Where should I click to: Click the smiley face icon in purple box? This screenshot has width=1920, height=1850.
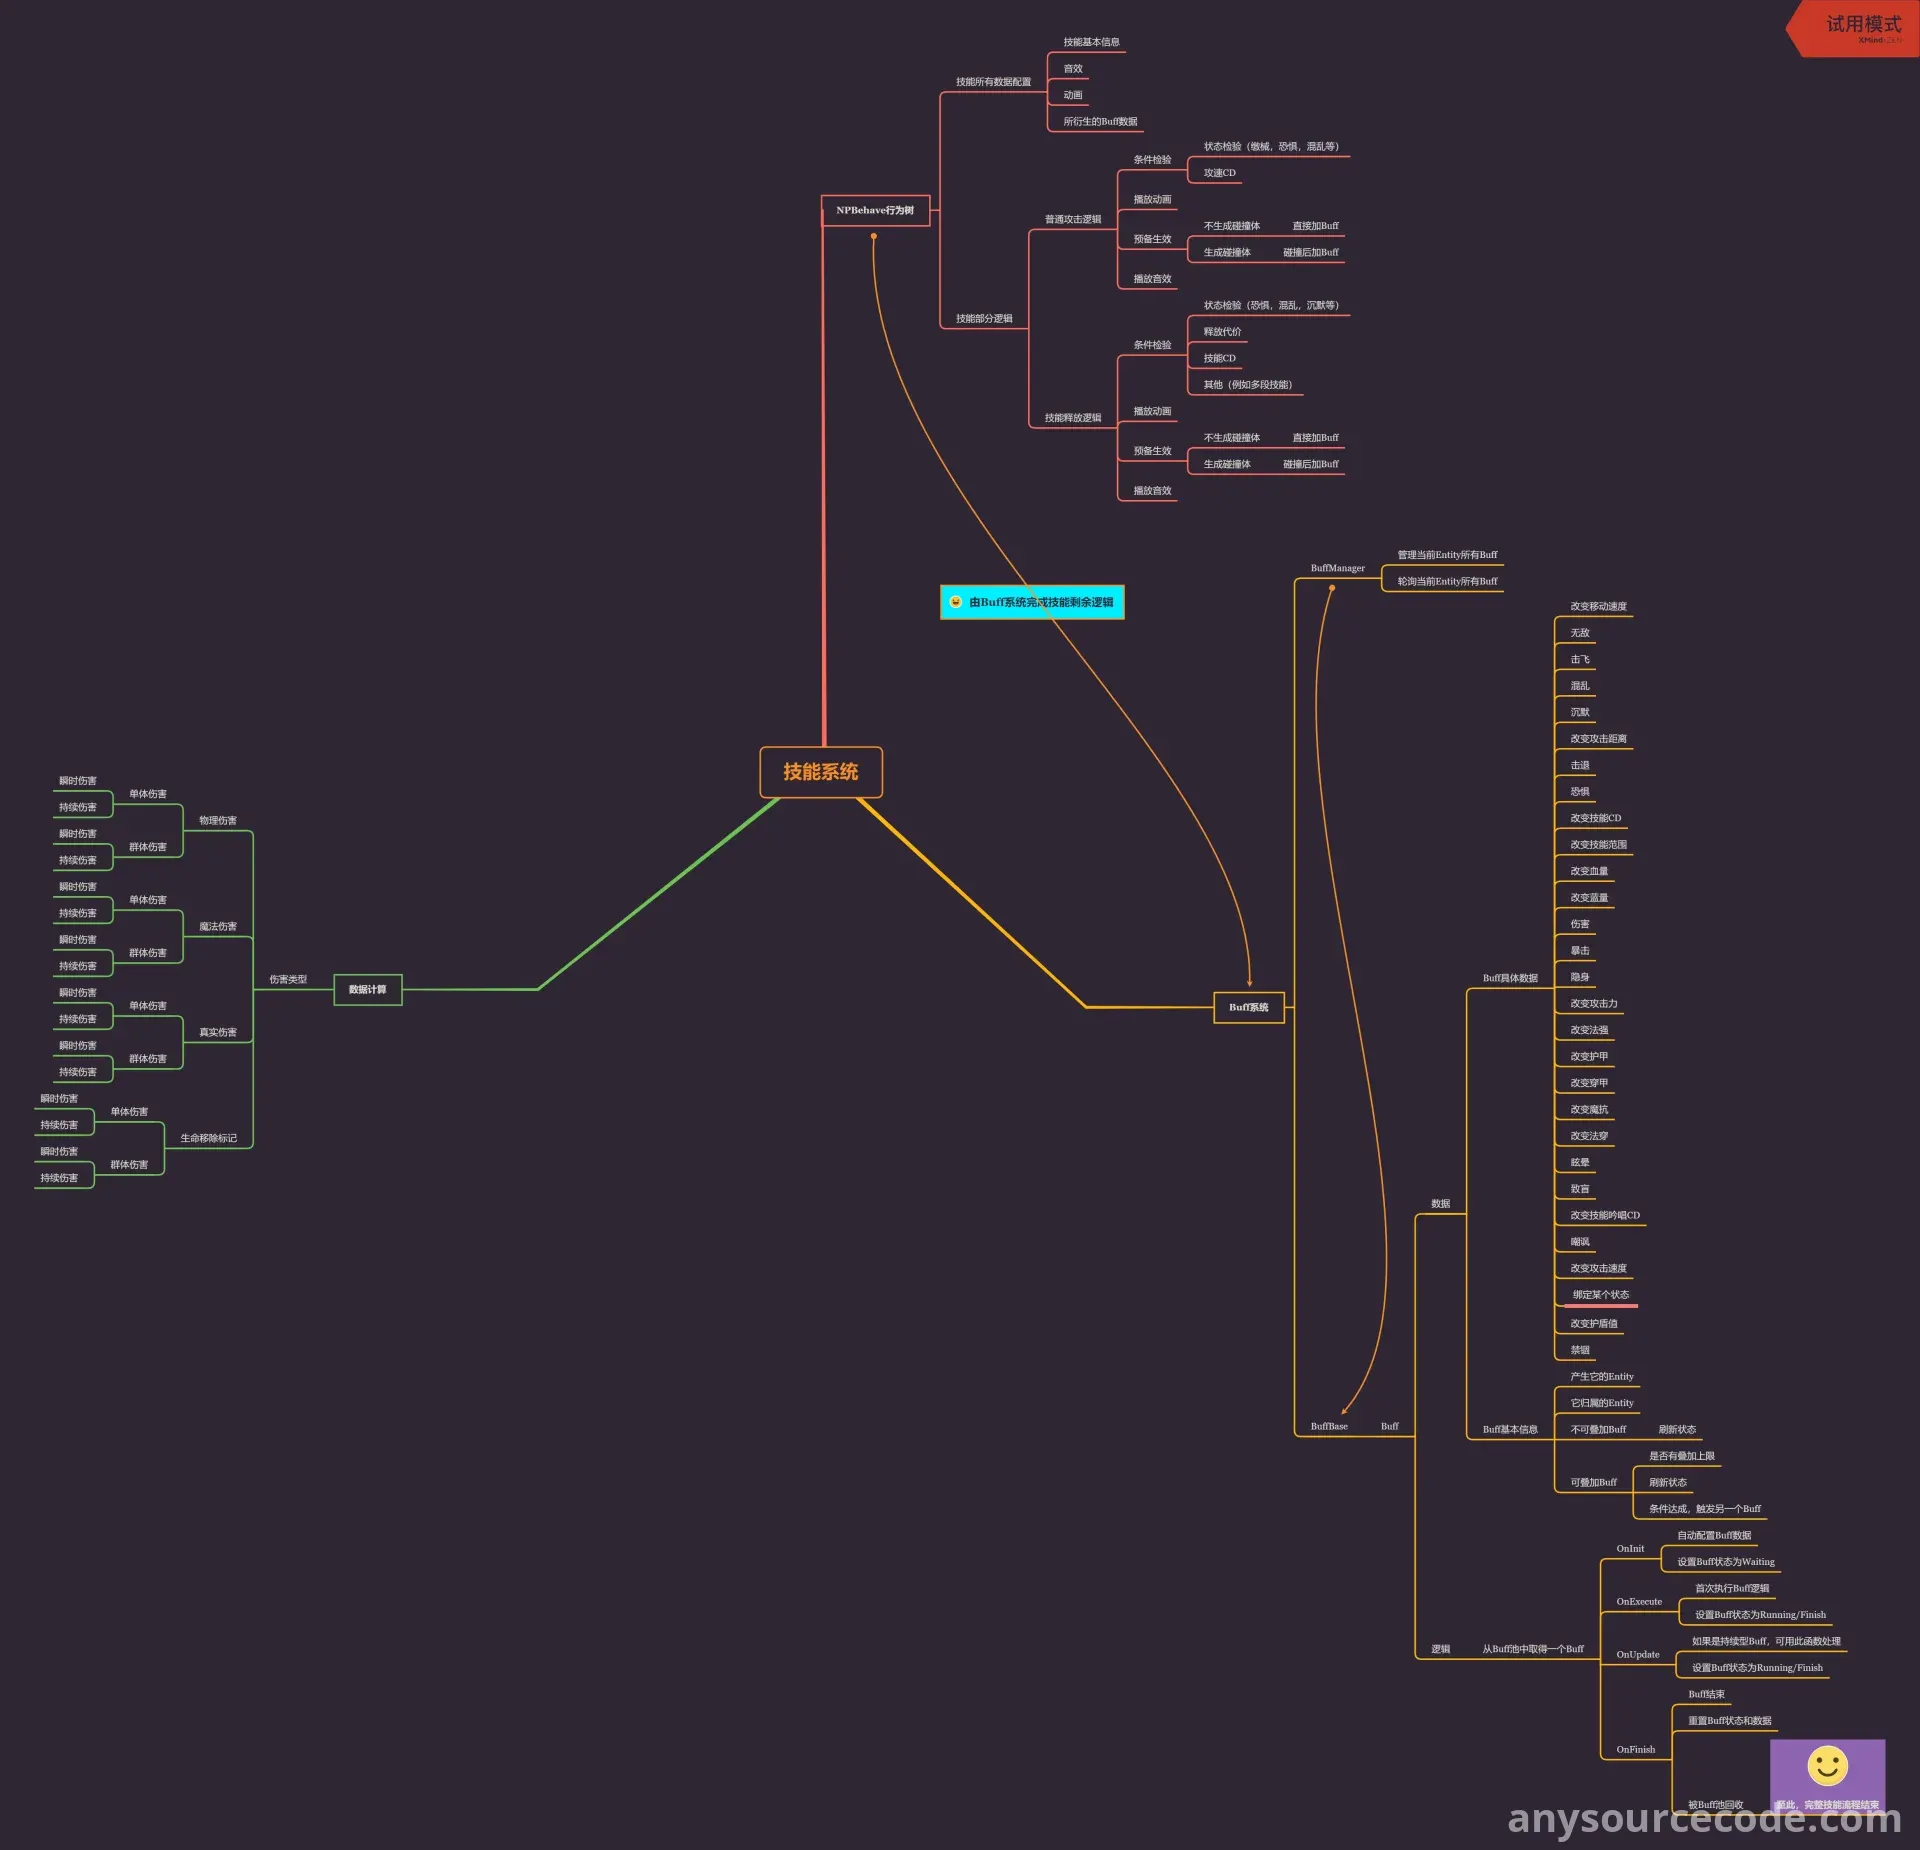coord(1827,1766)
